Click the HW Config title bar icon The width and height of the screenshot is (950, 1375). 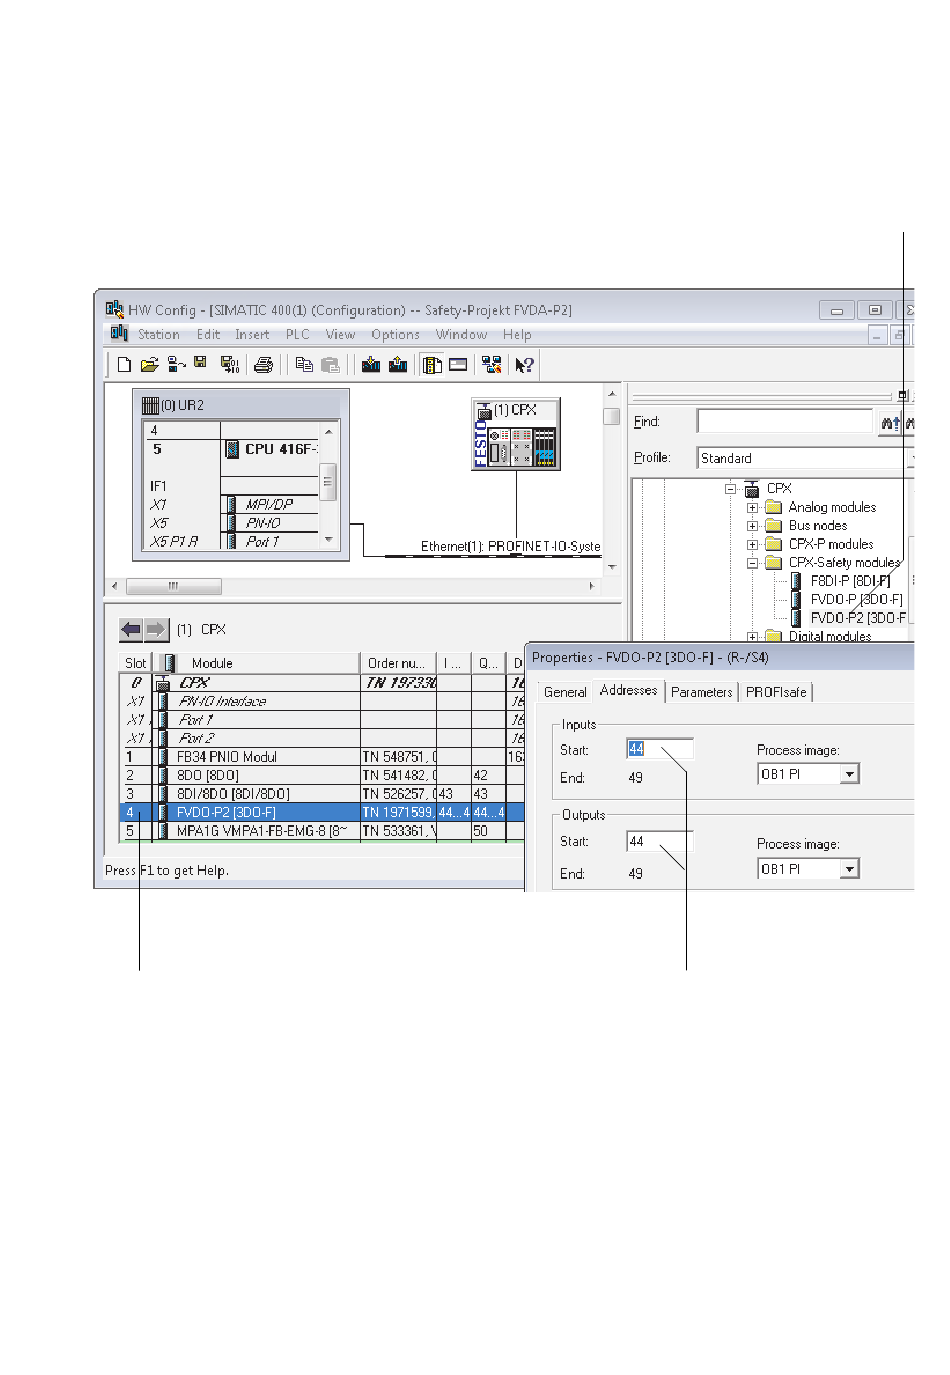[115, 310]
